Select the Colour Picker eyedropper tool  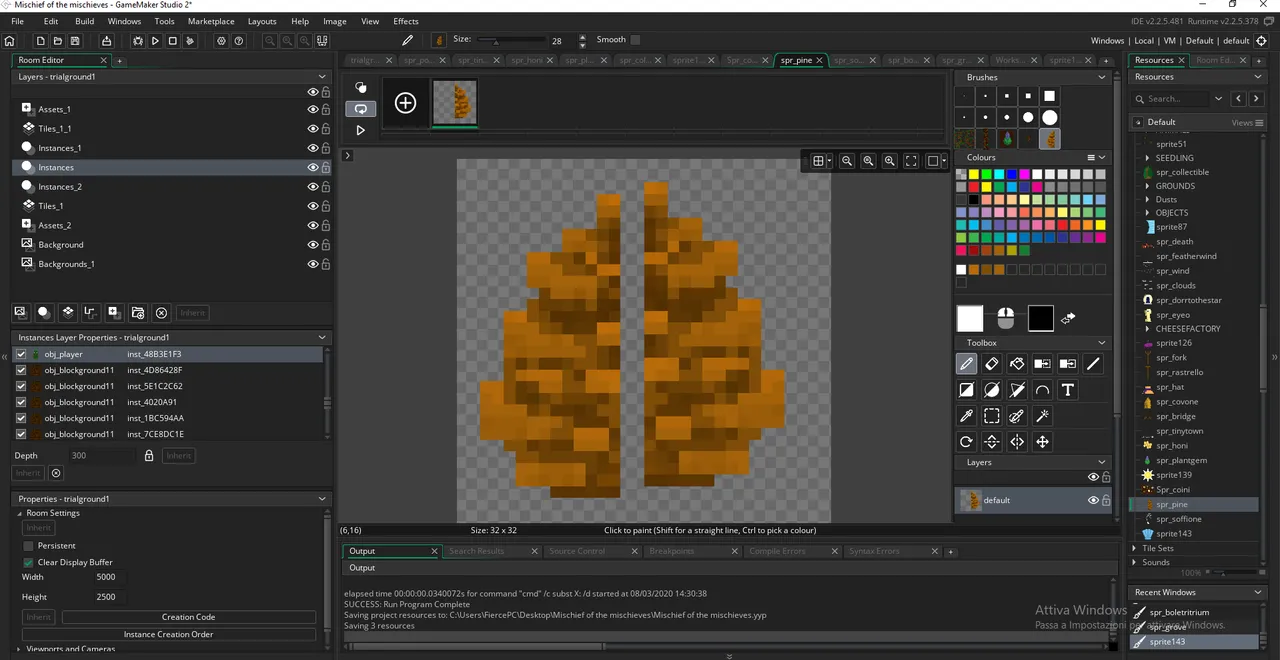pyautogui.click(x=966, y=416)
